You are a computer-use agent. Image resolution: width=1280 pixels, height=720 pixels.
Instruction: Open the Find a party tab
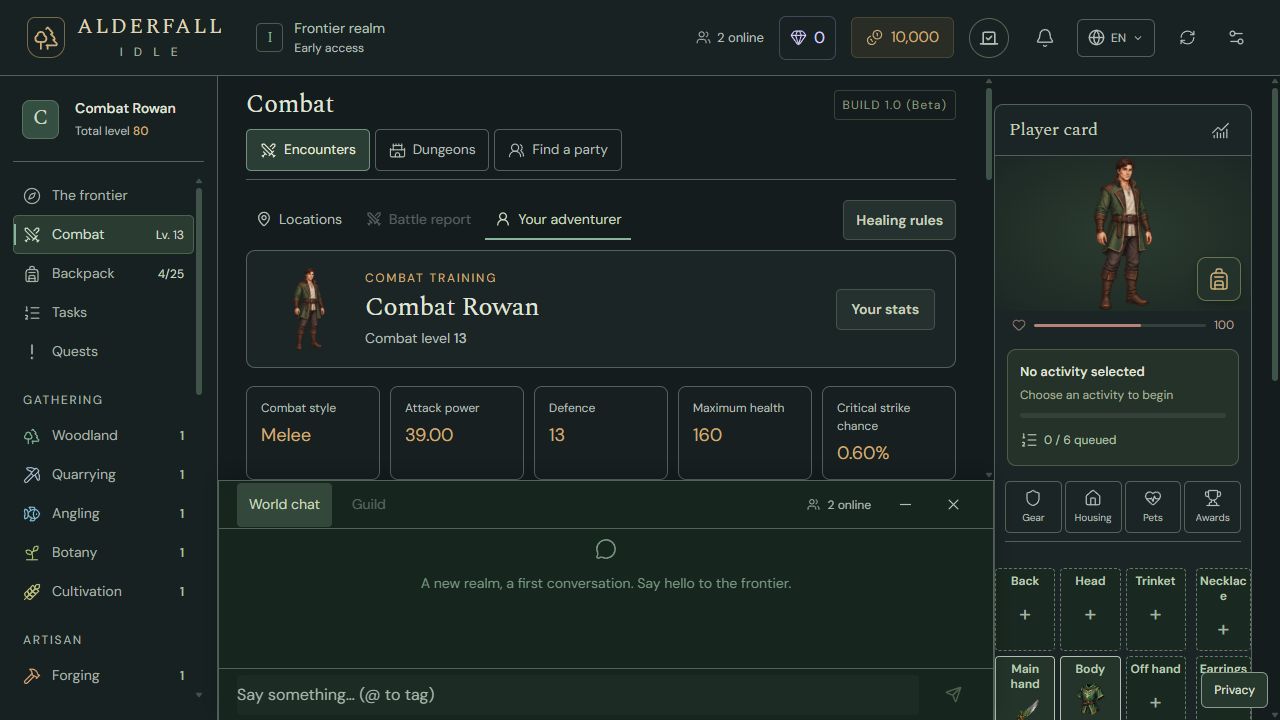[x=558, y=150]
